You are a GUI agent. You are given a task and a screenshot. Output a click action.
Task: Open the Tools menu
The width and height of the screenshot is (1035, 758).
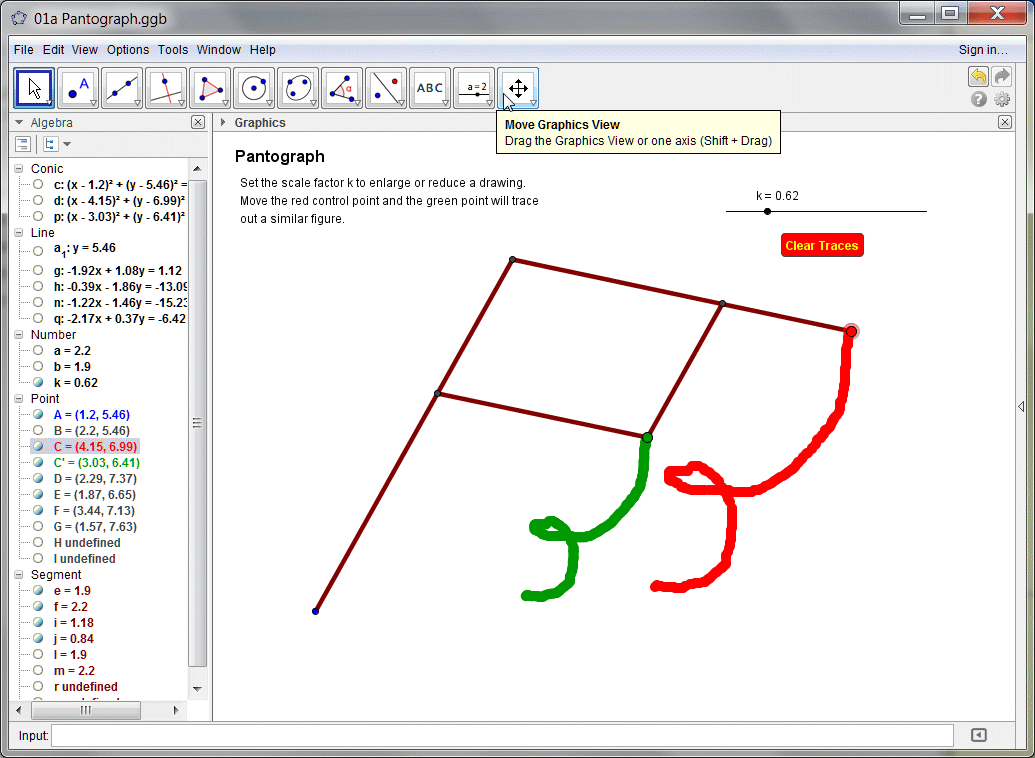click(173, 50)
